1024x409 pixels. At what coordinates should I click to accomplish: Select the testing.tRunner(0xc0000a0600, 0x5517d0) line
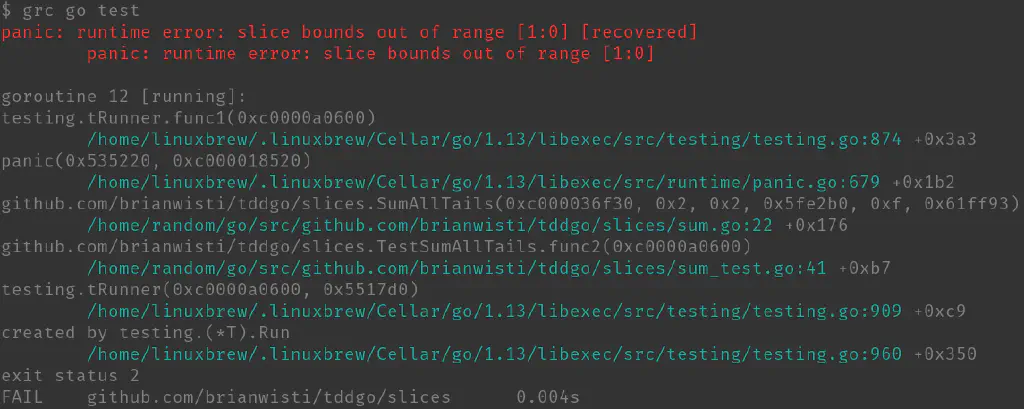pos(210,290)
